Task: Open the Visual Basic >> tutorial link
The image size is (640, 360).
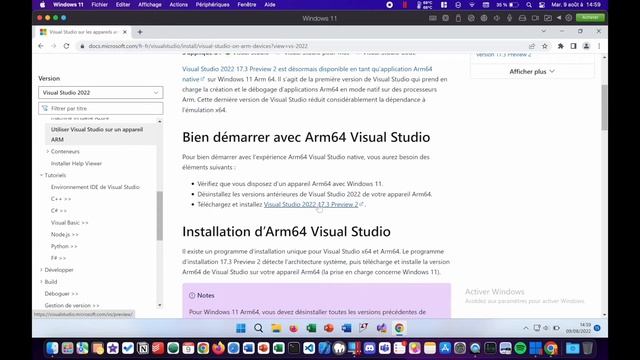Action: coord(69,222)
